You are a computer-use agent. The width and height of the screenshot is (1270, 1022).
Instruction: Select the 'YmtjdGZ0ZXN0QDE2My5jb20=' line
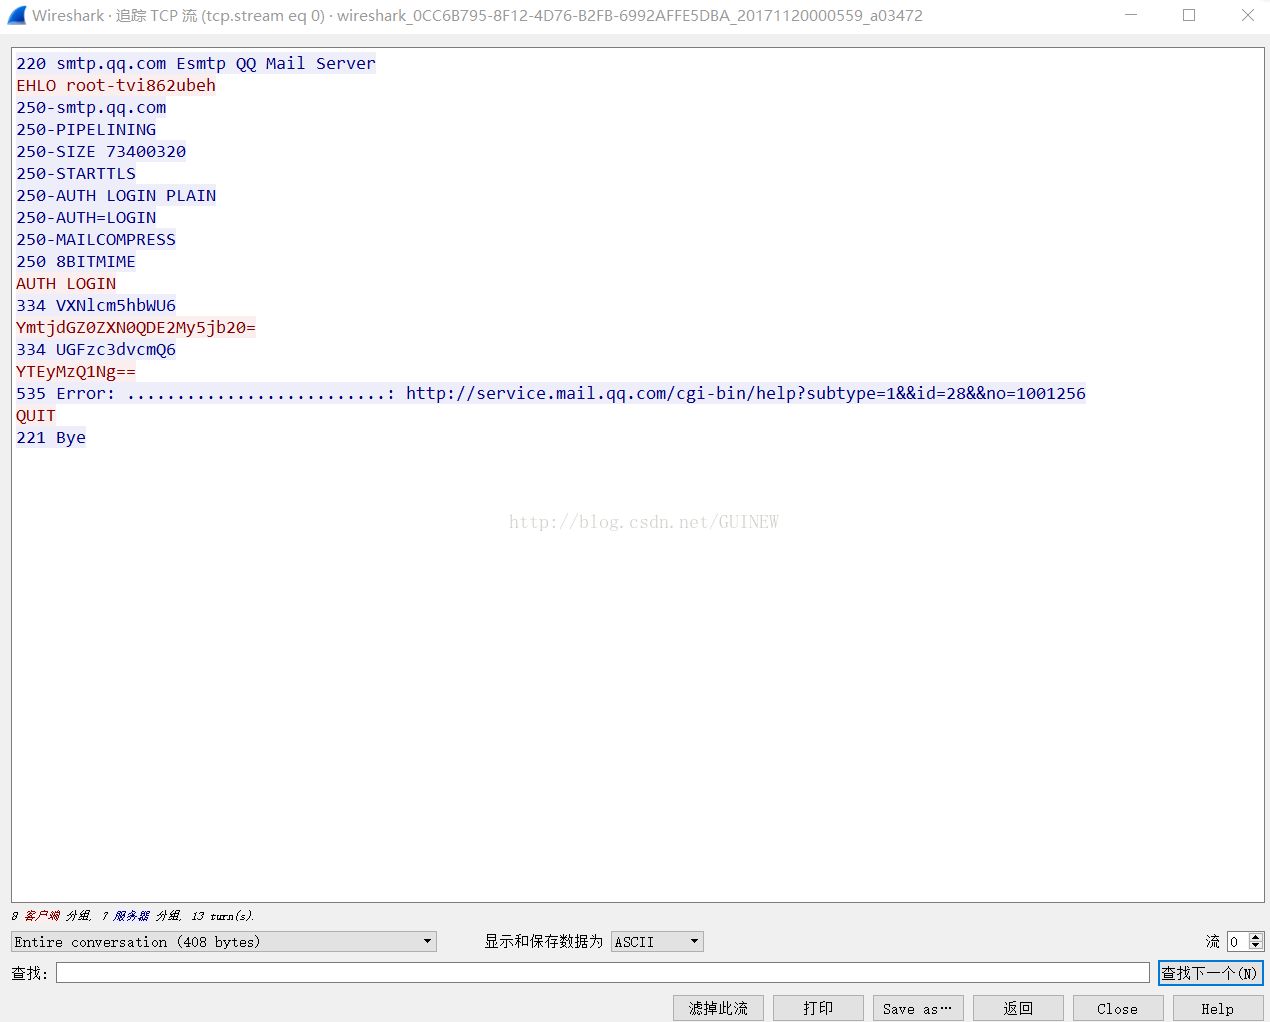[x=136, y=327]
